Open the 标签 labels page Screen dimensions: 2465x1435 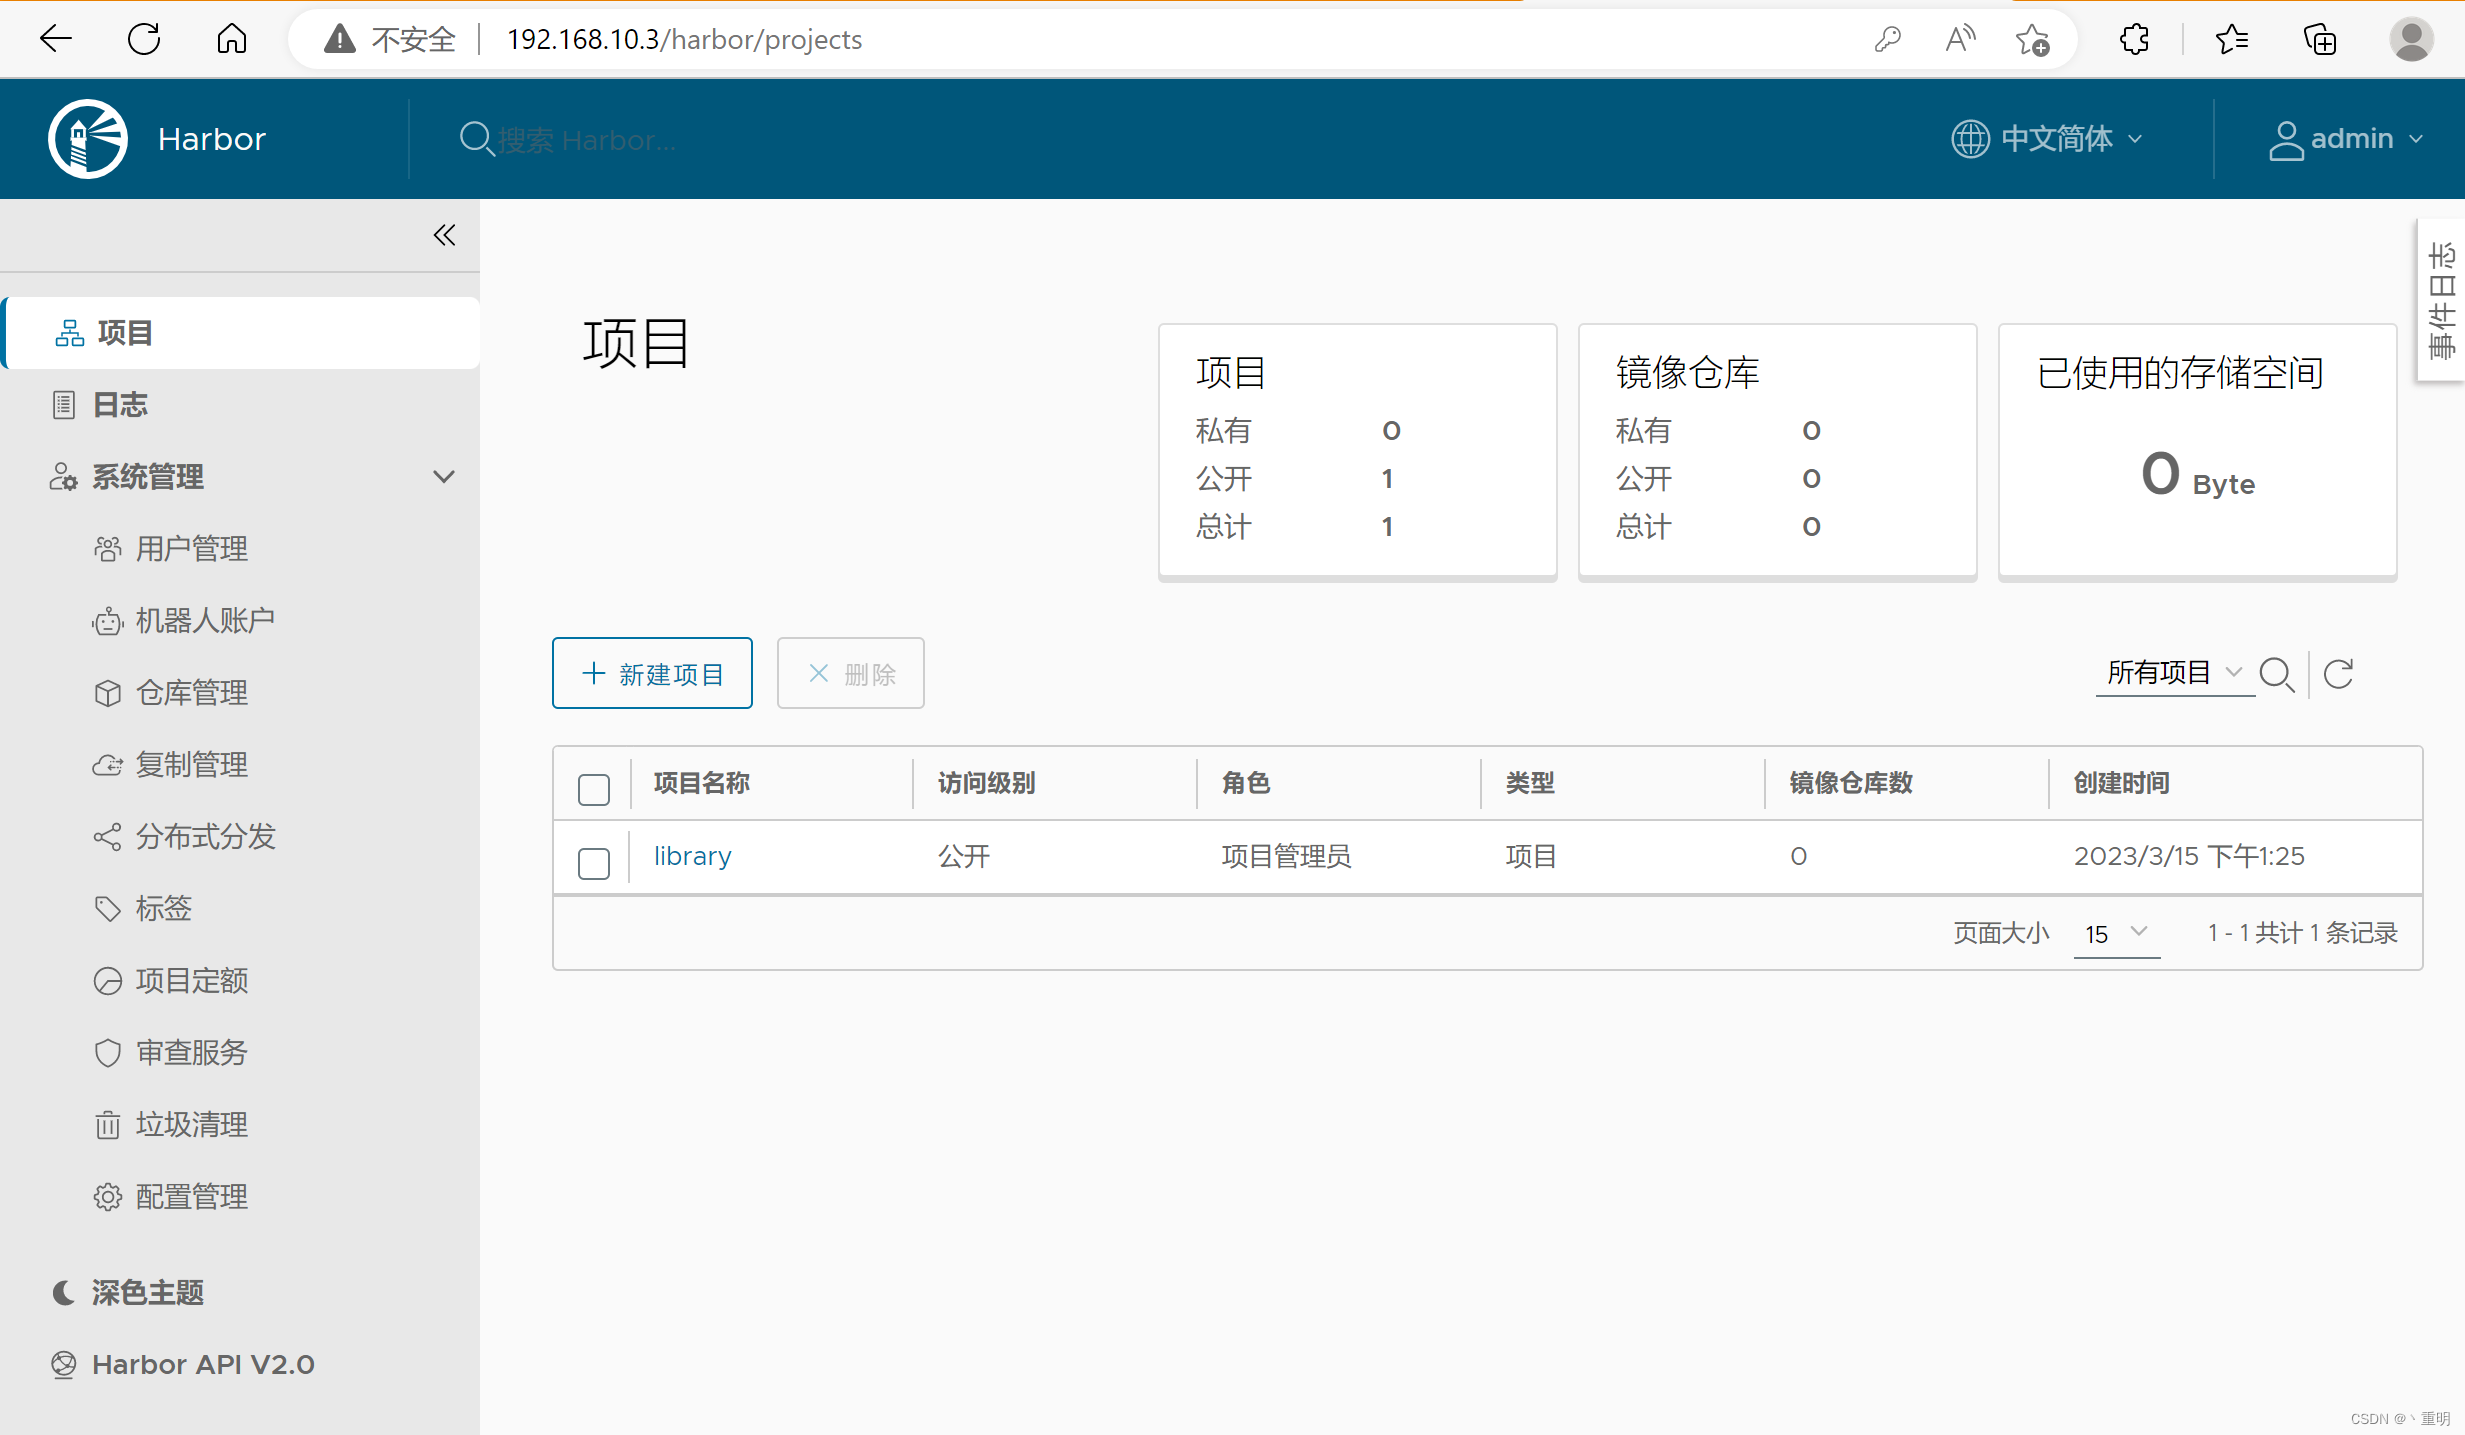point(142,909)
